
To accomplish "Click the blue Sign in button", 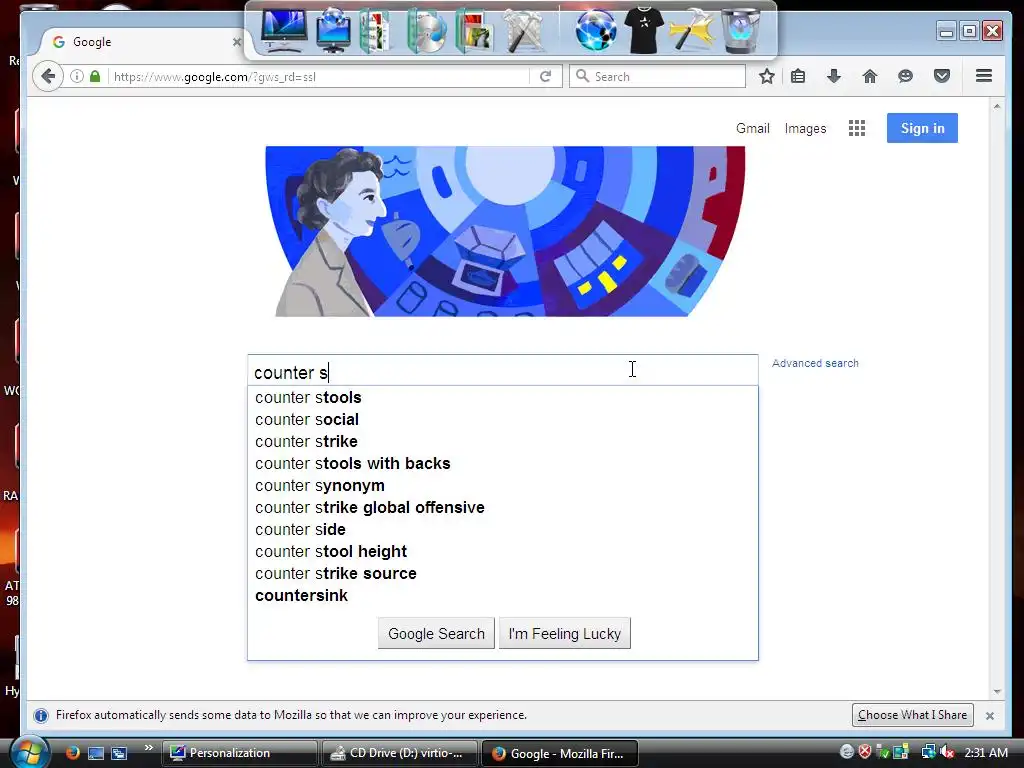I will point(922,128).
